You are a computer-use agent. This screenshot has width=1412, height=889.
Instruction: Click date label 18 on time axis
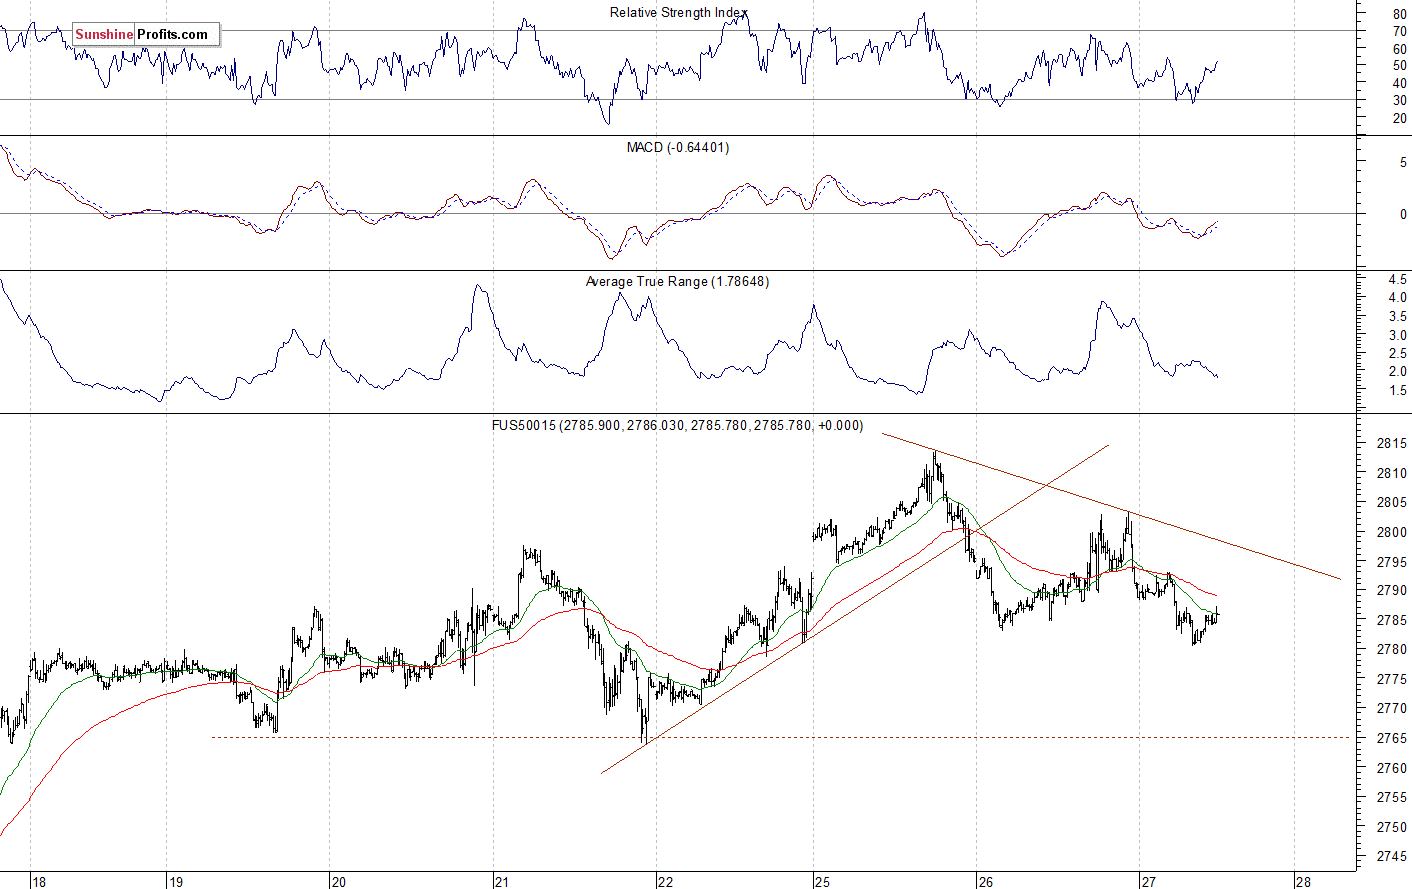39,881
